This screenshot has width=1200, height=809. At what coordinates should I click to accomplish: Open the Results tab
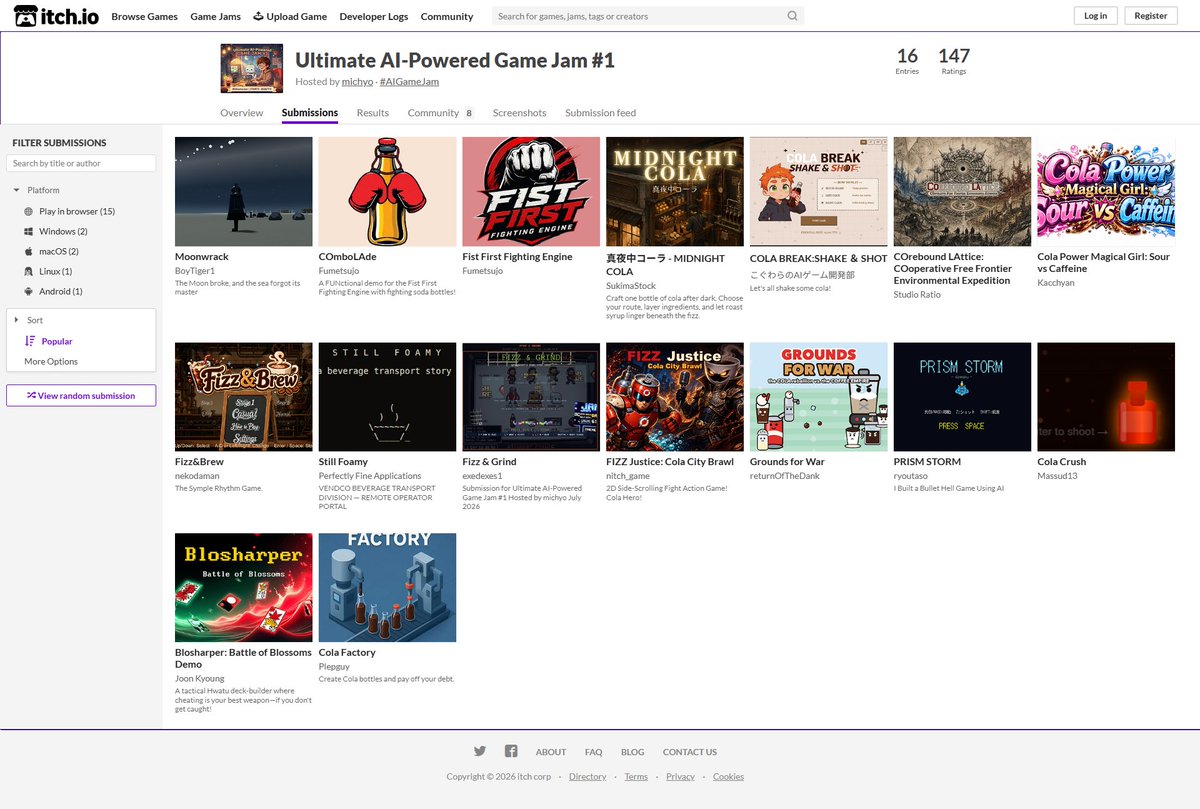coord(373,113)
